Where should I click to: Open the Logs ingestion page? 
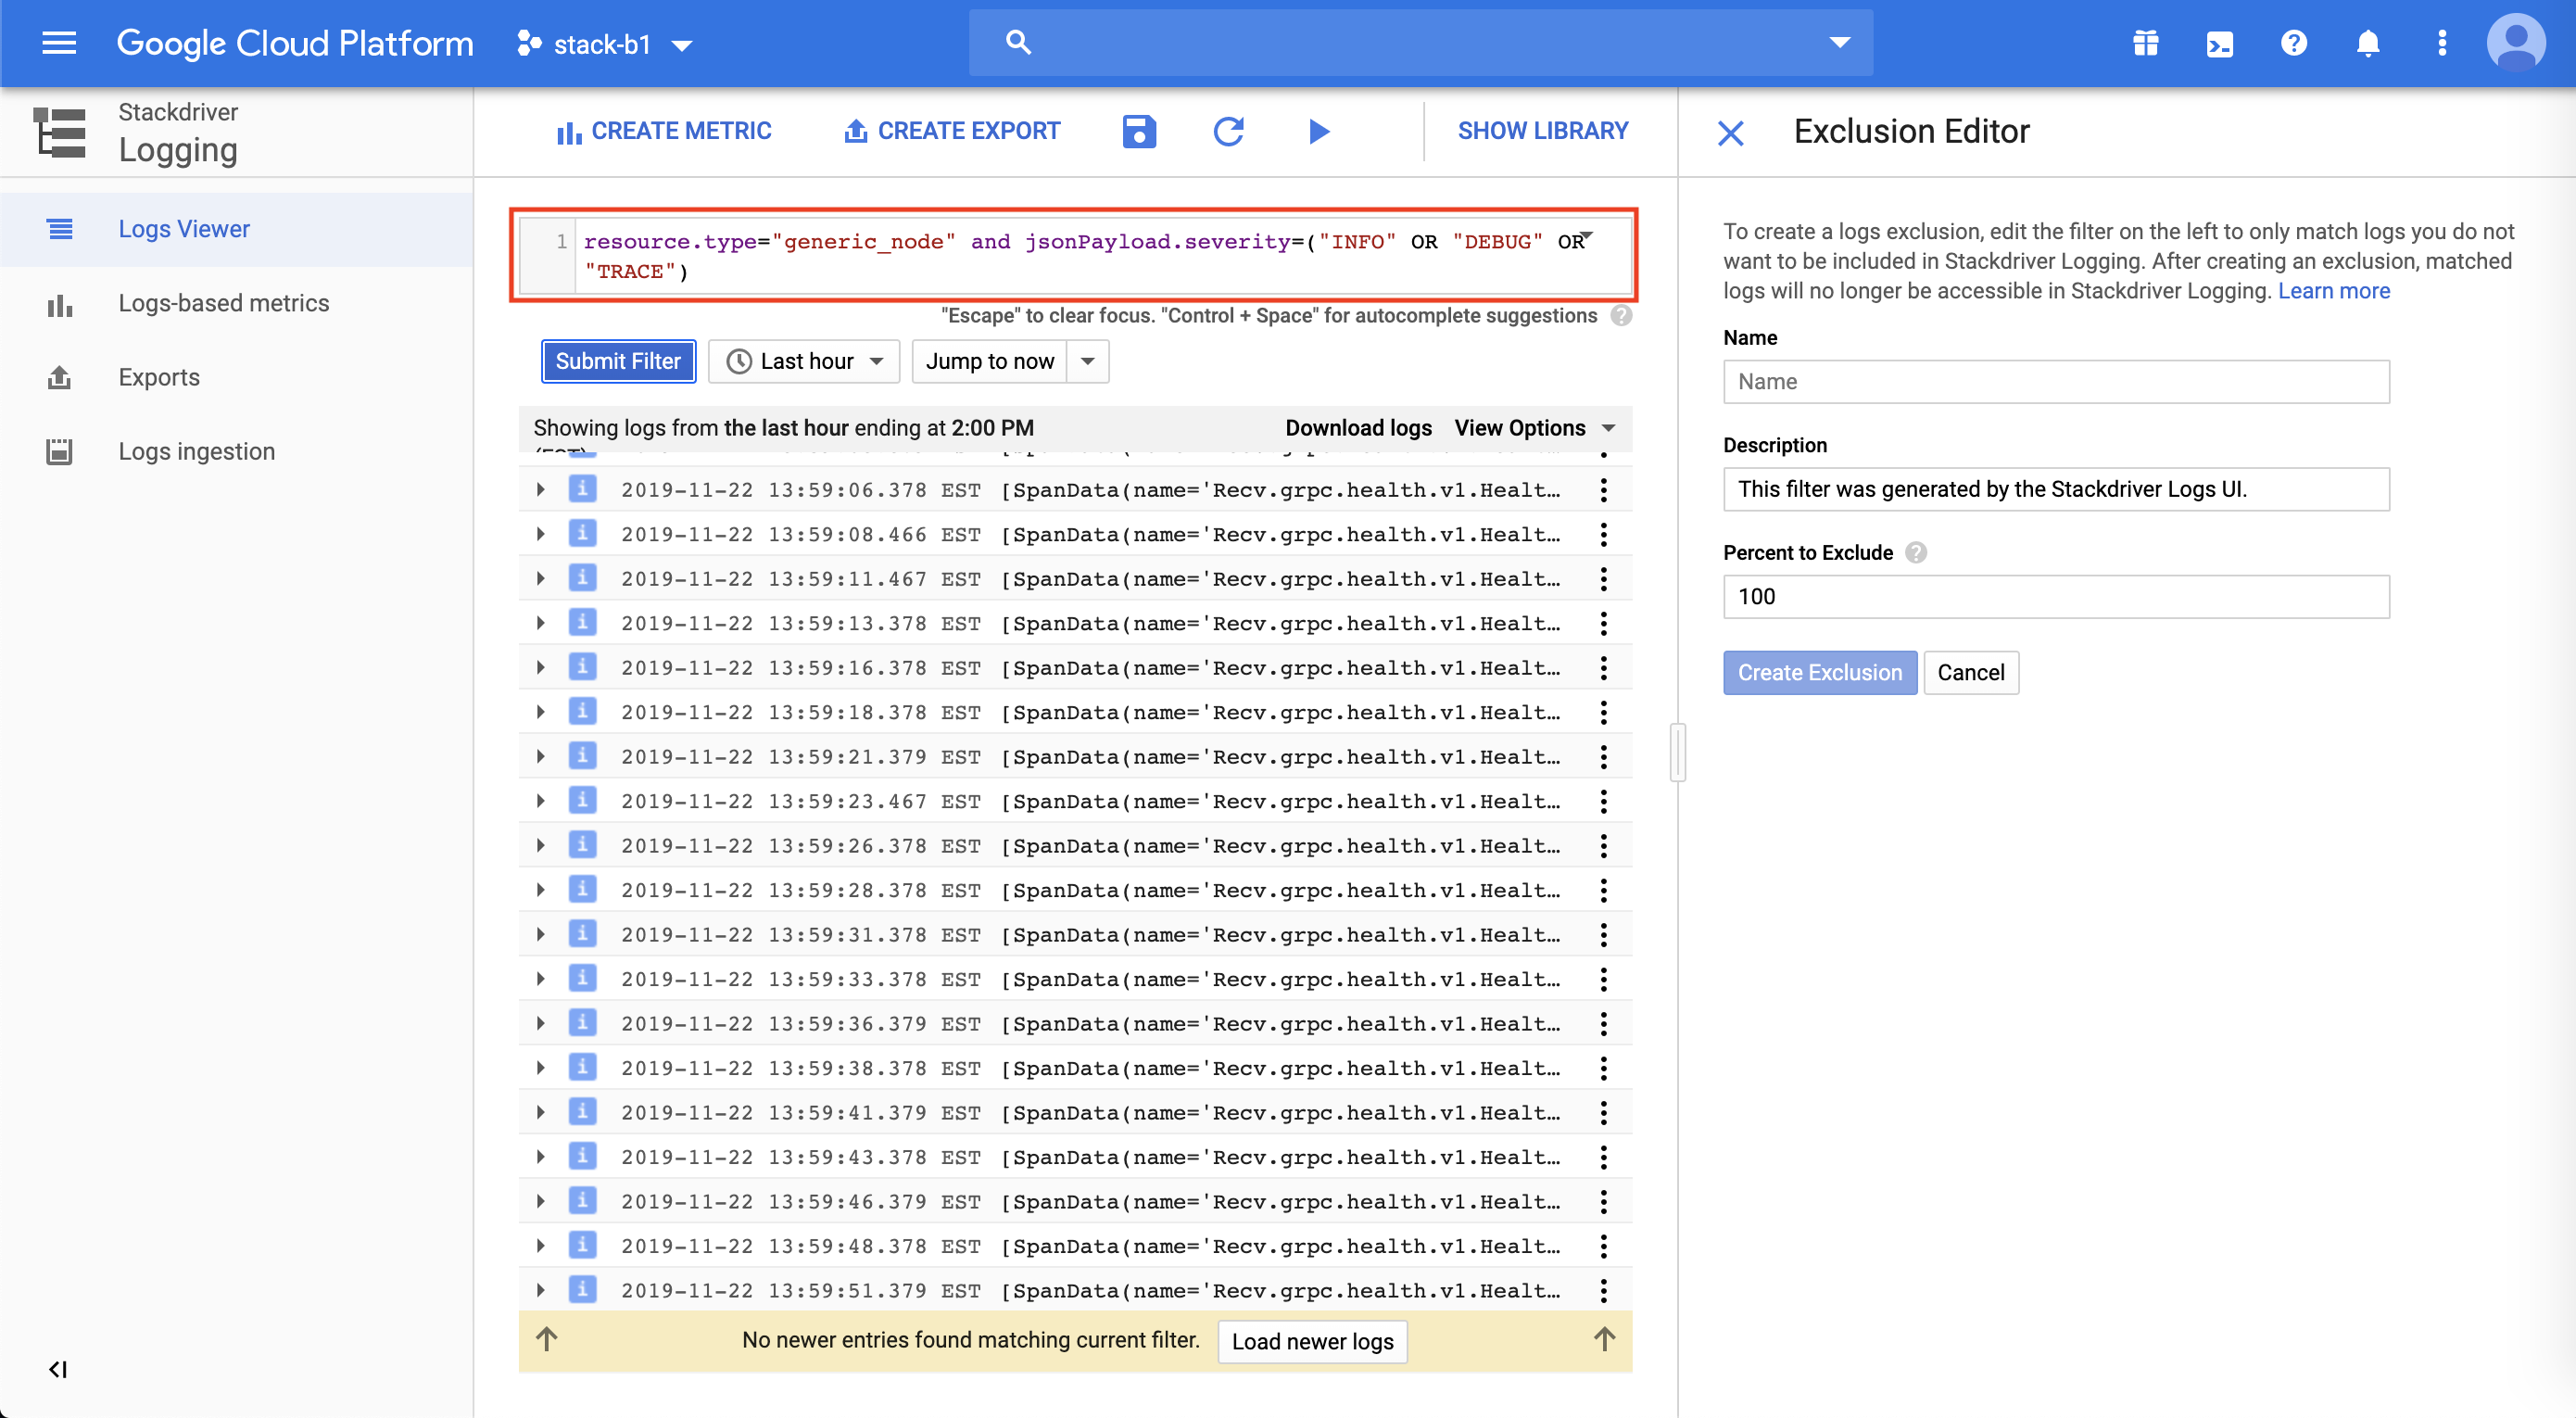pos(196,451)
